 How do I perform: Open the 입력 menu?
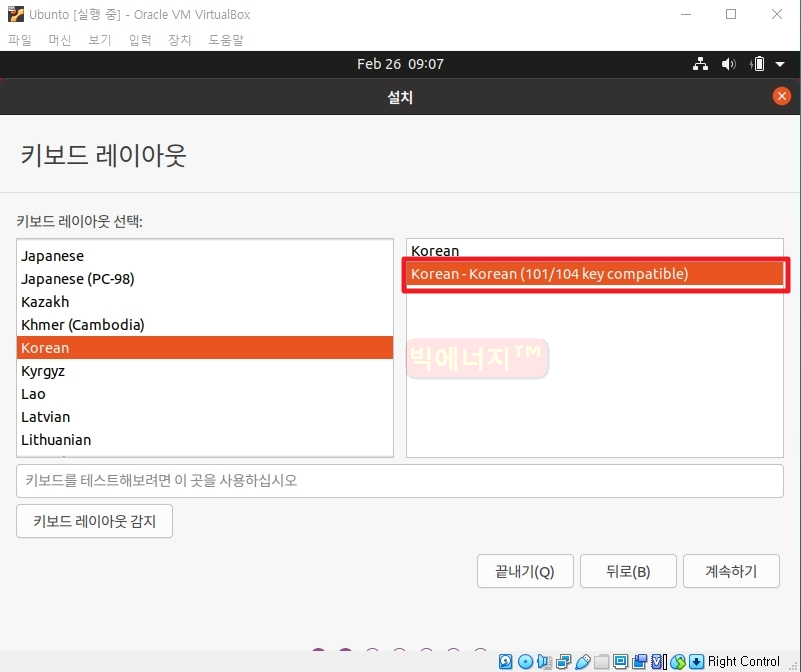point(140,40)
